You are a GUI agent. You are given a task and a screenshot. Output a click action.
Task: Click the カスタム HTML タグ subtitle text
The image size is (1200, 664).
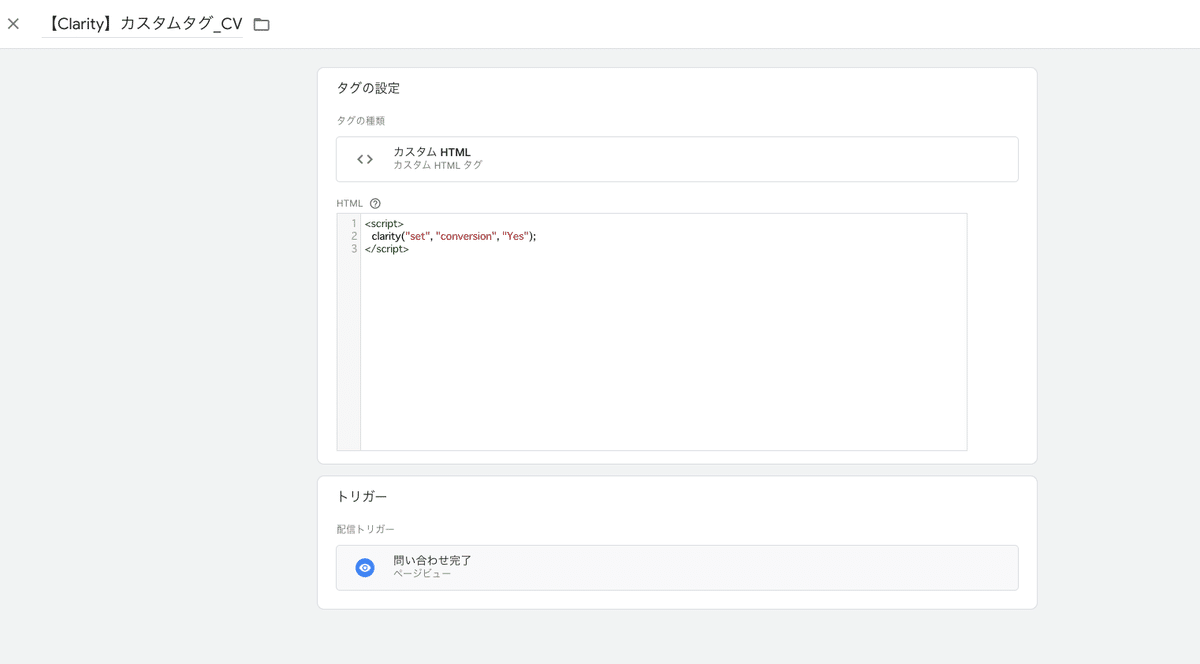point(438,165)
